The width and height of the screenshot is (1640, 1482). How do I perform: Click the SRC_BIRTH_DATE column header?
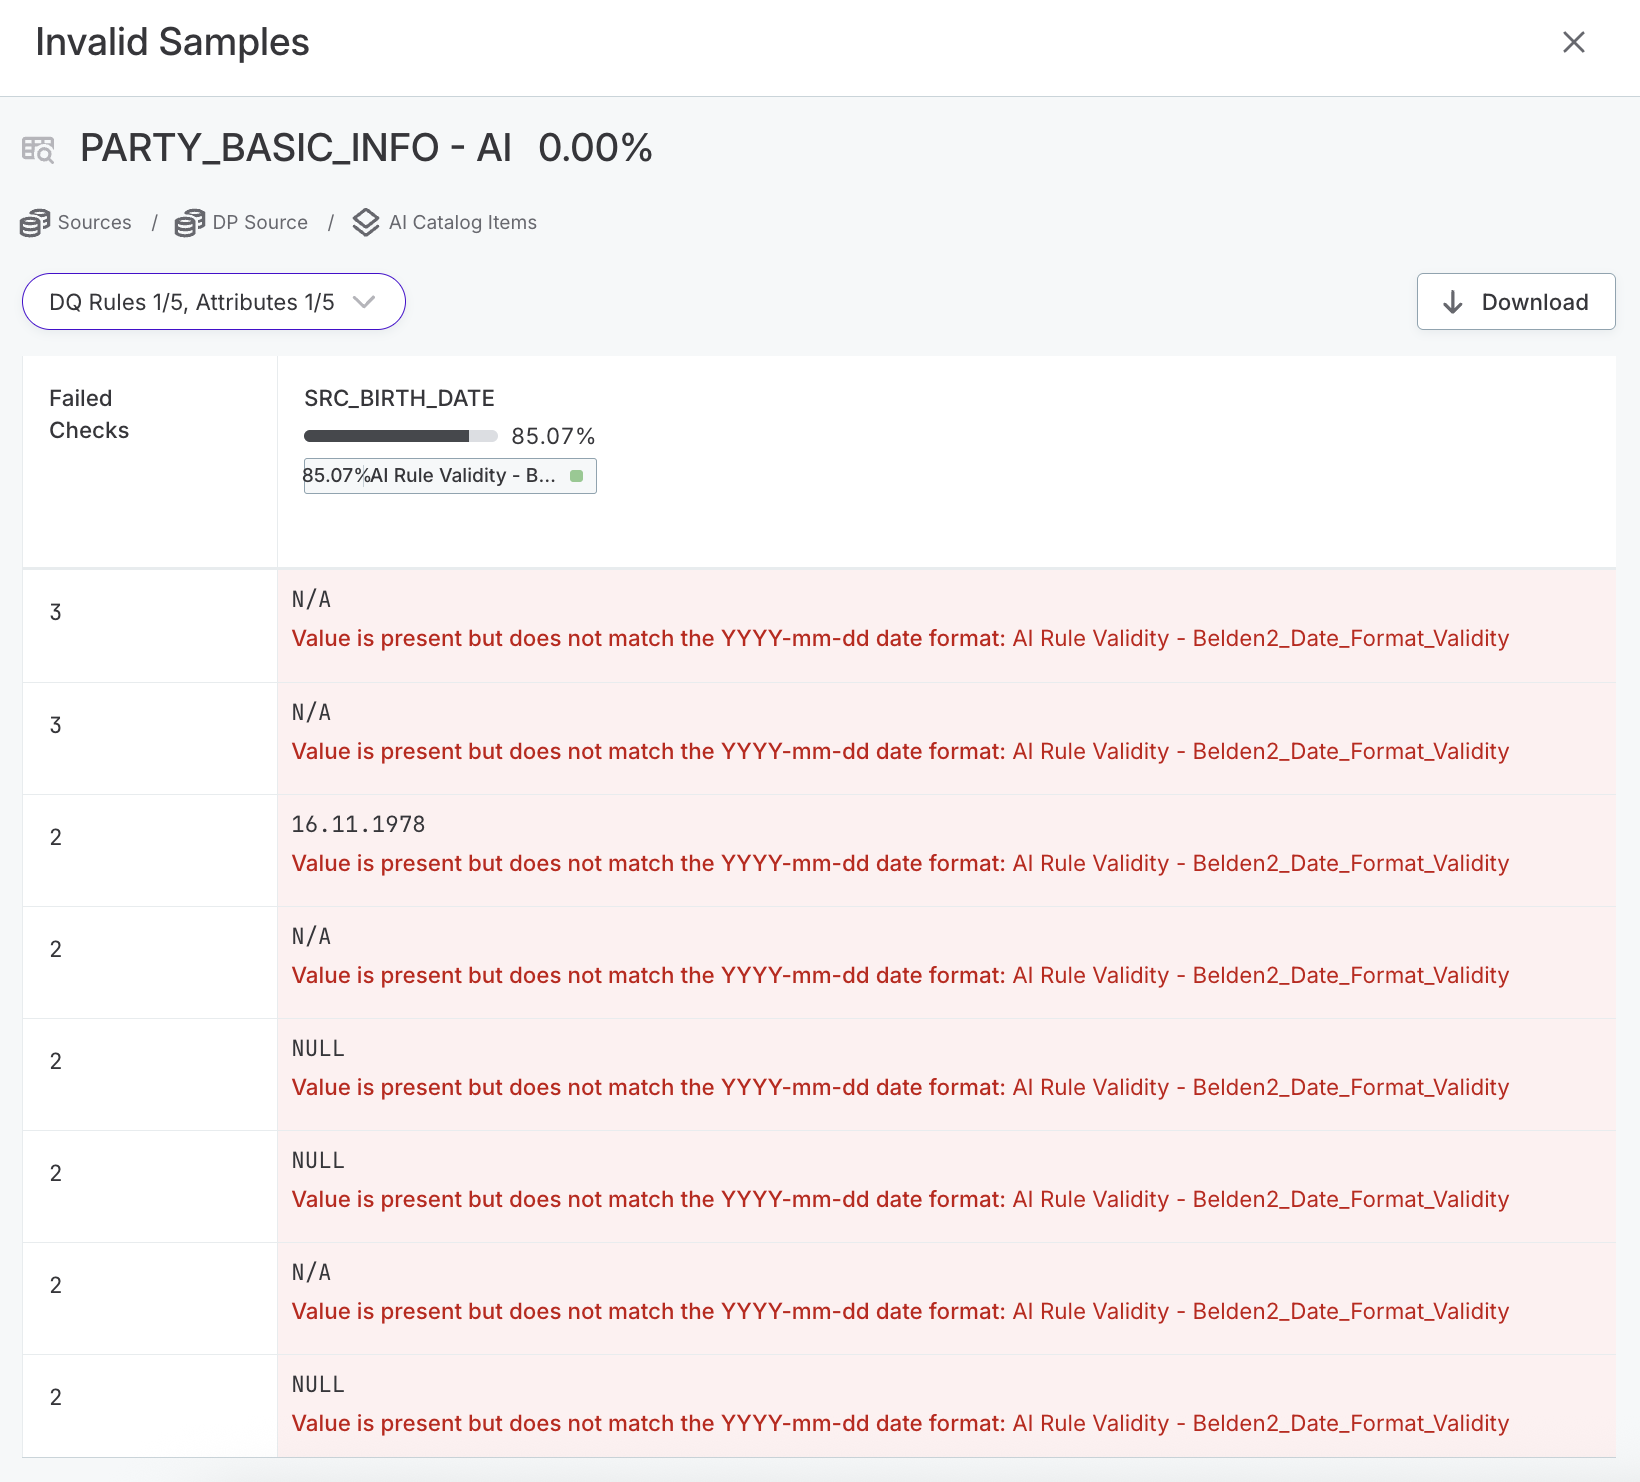point(399,398)
